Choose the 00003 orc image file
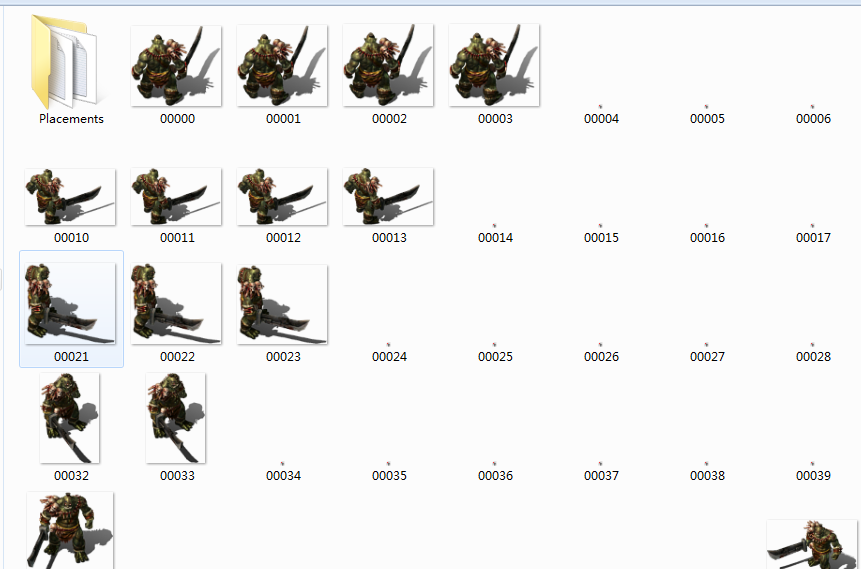 [494, 65]
